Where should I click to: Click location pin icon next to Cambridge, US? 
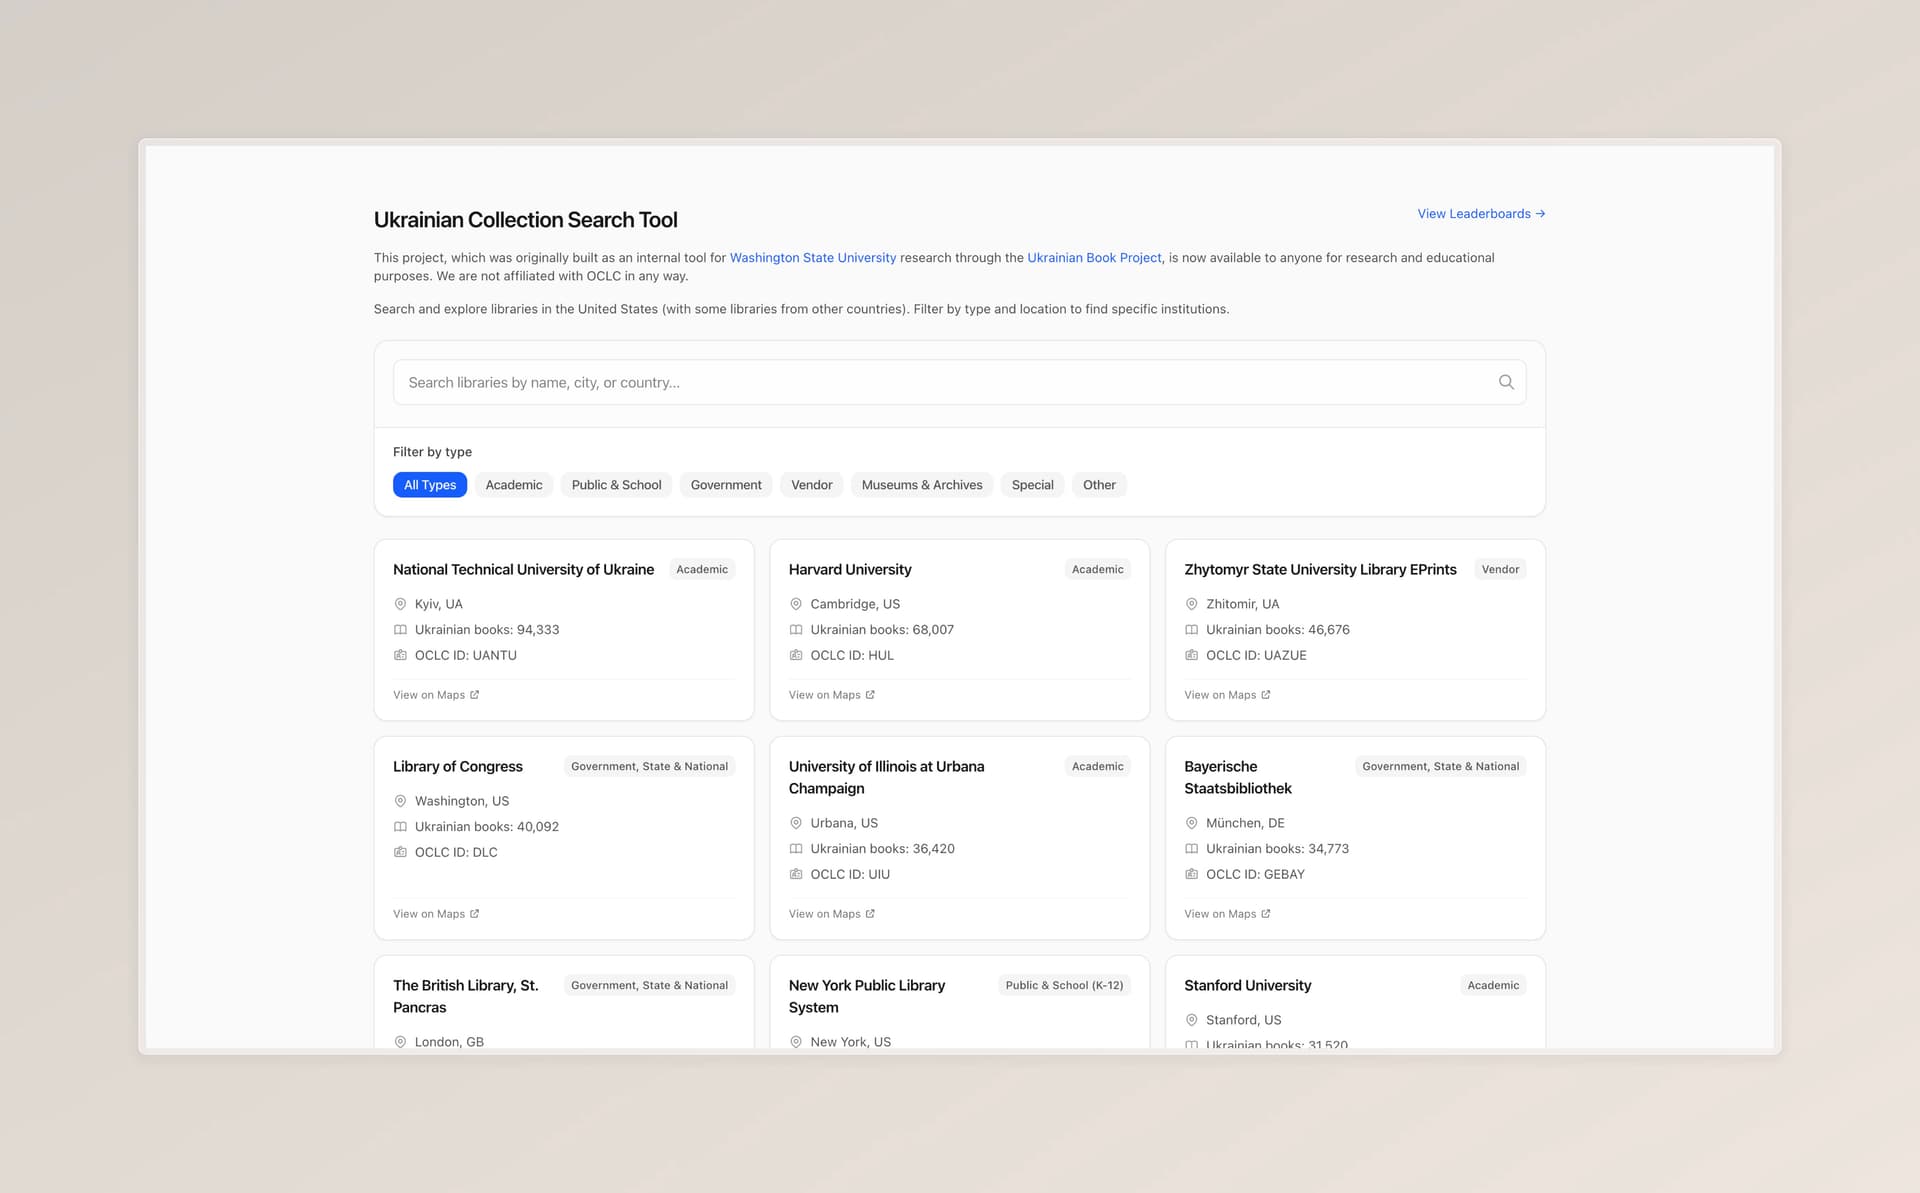[796, 604]
